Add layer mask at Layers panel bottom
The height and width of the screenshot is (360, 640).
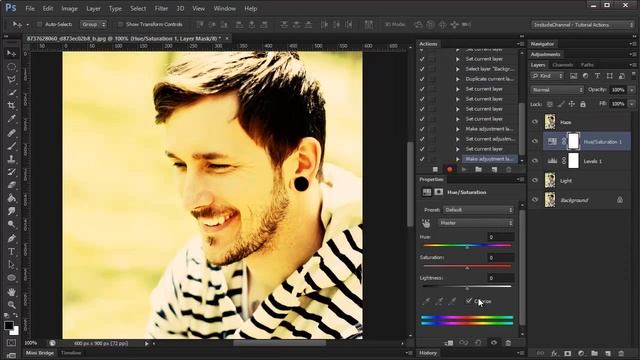567,353
